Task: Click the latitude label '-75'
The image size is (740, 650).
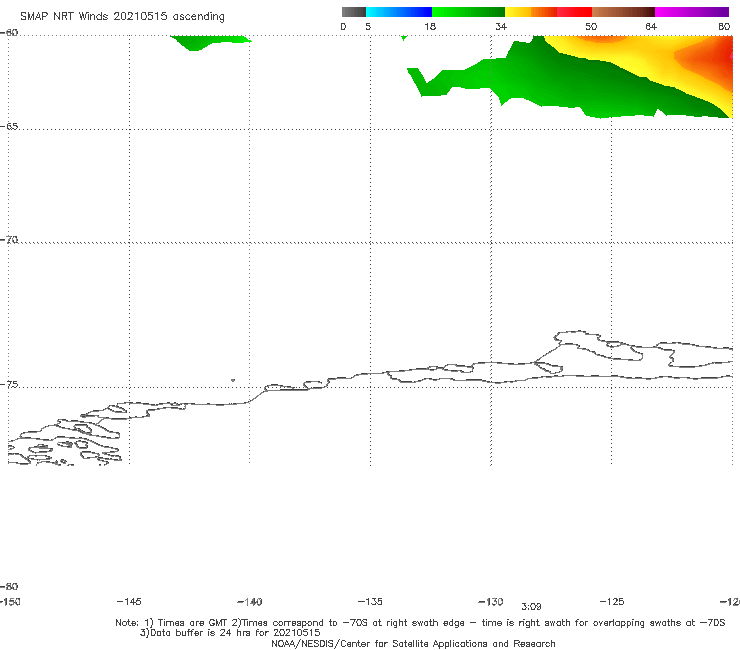Action: point(9,385)
